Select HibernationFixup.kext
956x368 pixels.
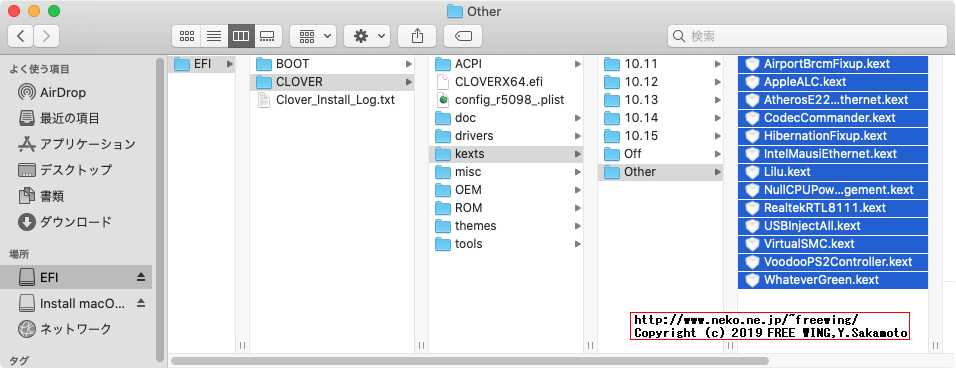tap(833, 135)
